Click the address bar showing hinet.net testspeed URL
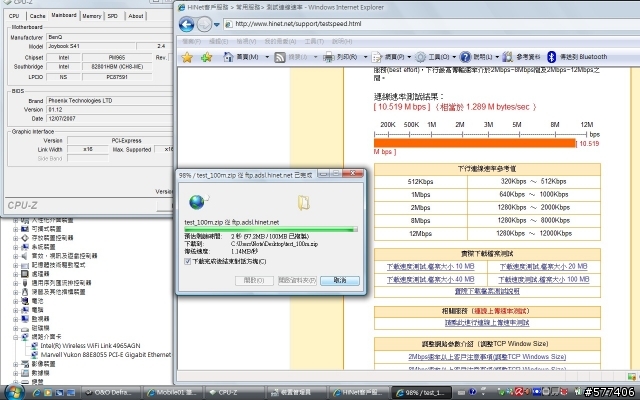Viewport: 640px width, 400px height. (x=431, y=24)
